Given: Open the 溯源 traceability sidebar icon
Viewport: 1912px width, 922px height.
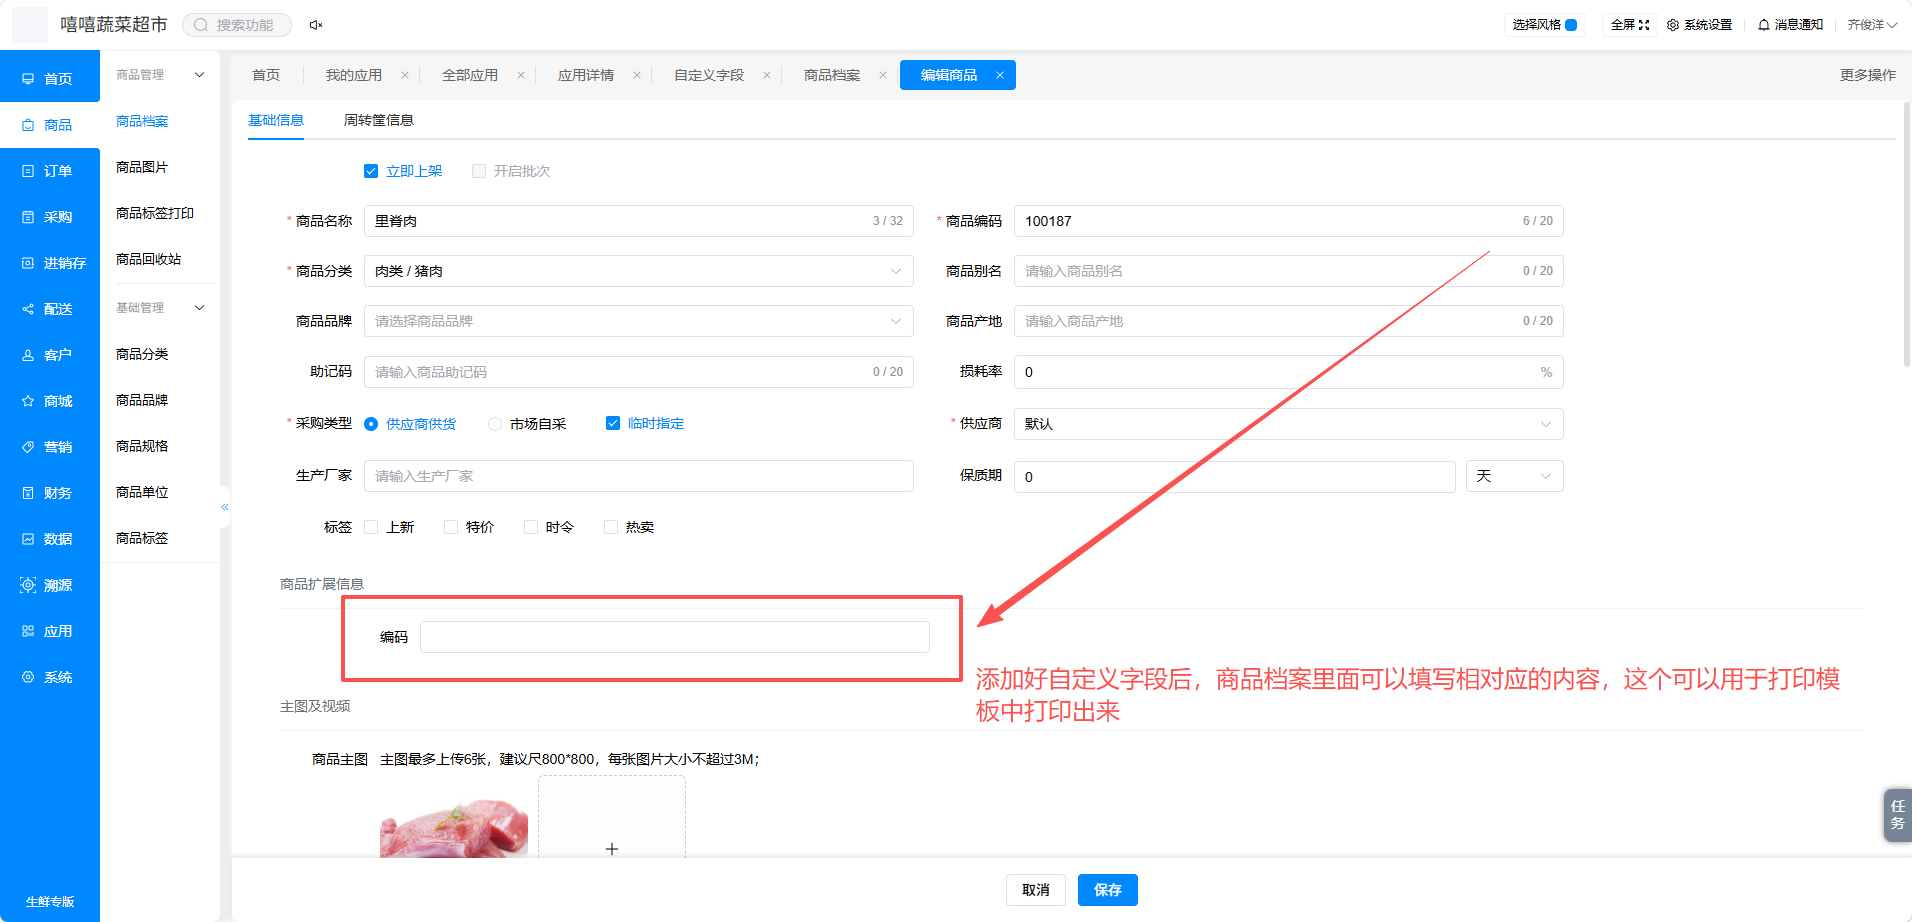Looking at the screenshot, I should 28,585.
